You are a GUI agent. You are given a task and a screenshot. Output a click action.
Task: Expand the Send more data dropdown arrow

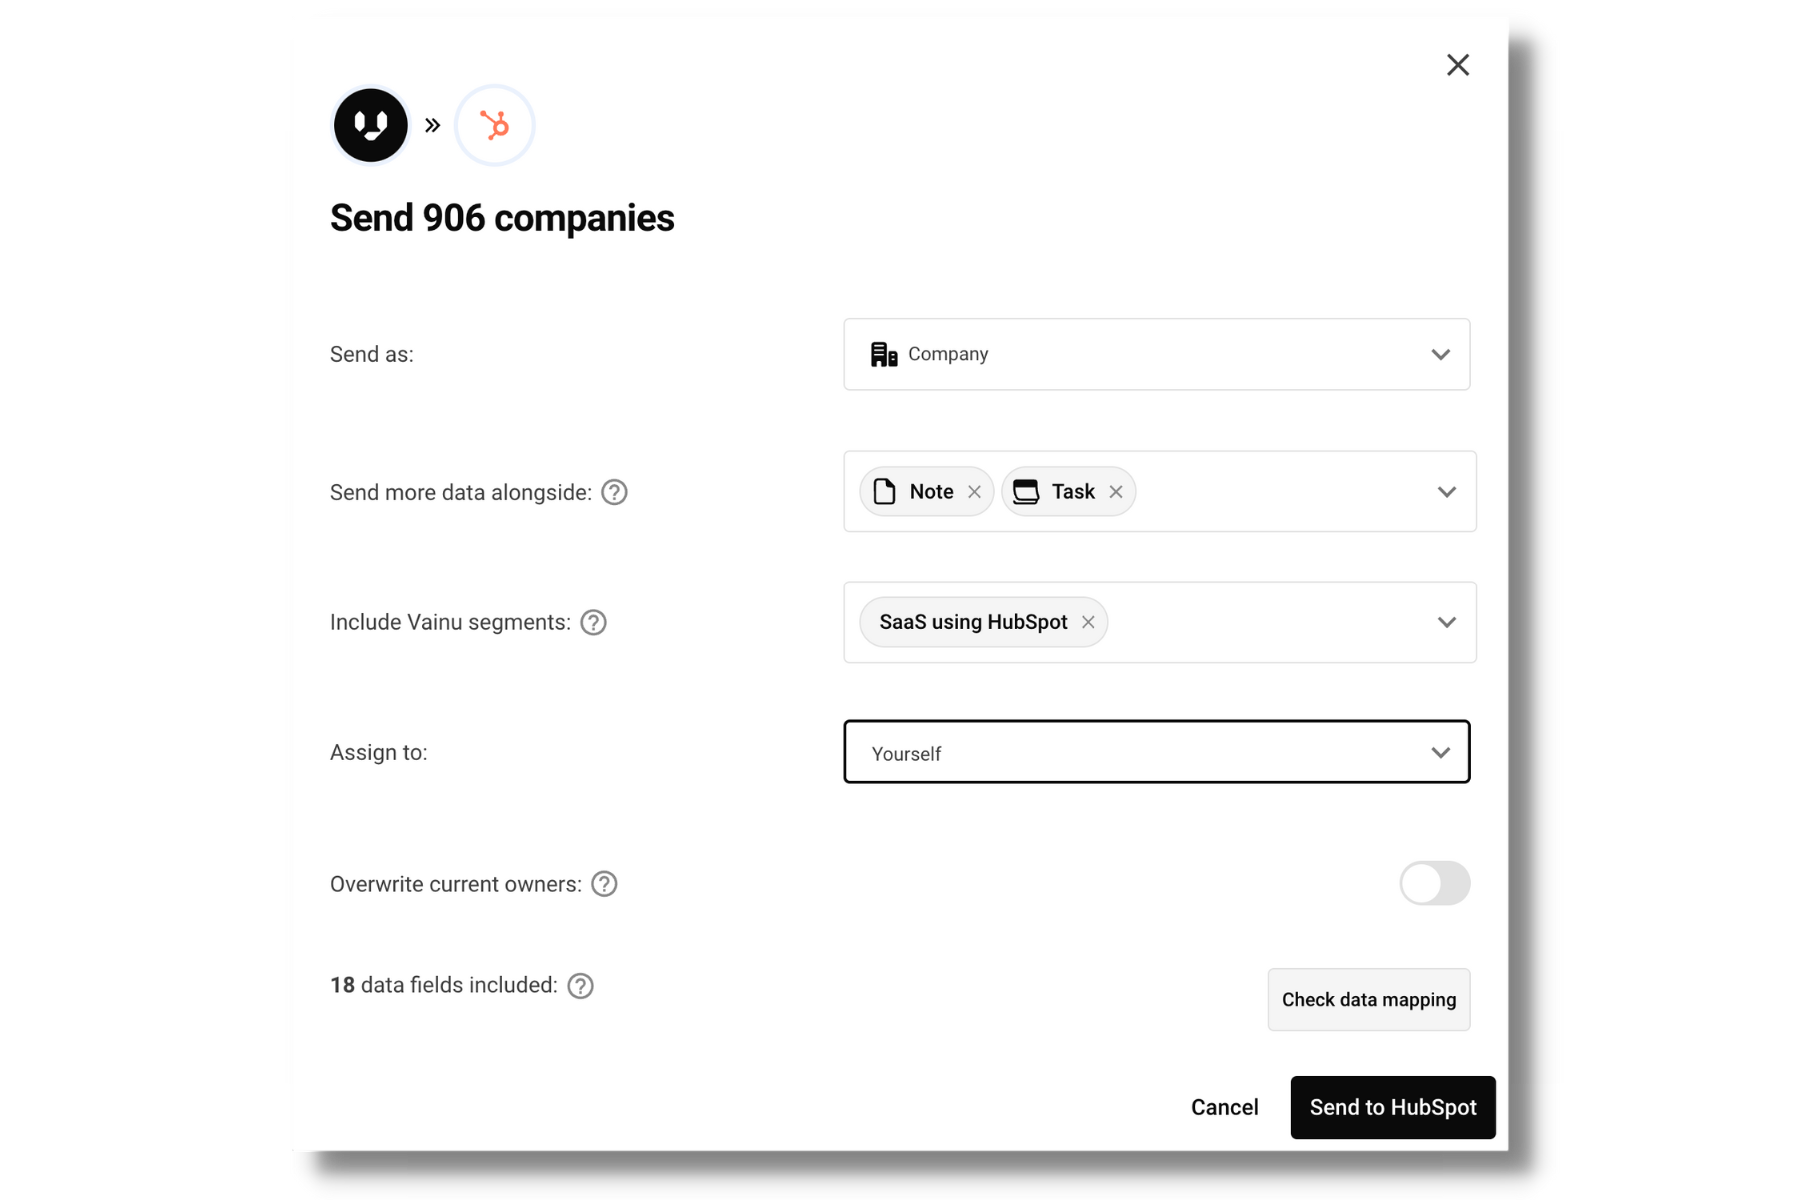coord(1446,492)
